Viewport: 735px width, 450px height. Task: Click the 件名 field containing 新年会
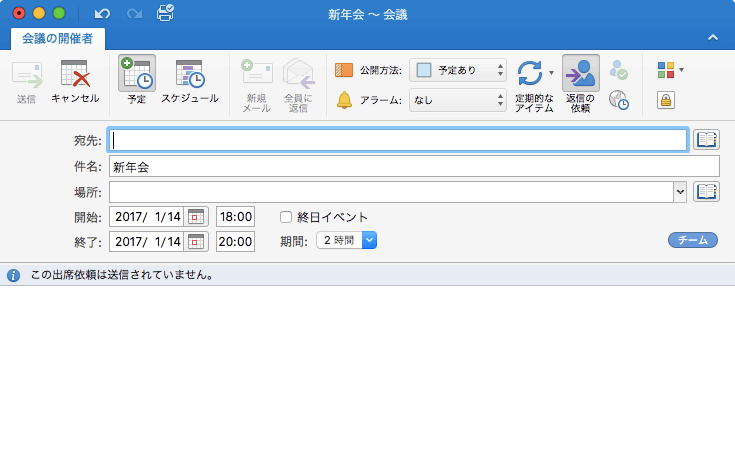pos(414,166)
